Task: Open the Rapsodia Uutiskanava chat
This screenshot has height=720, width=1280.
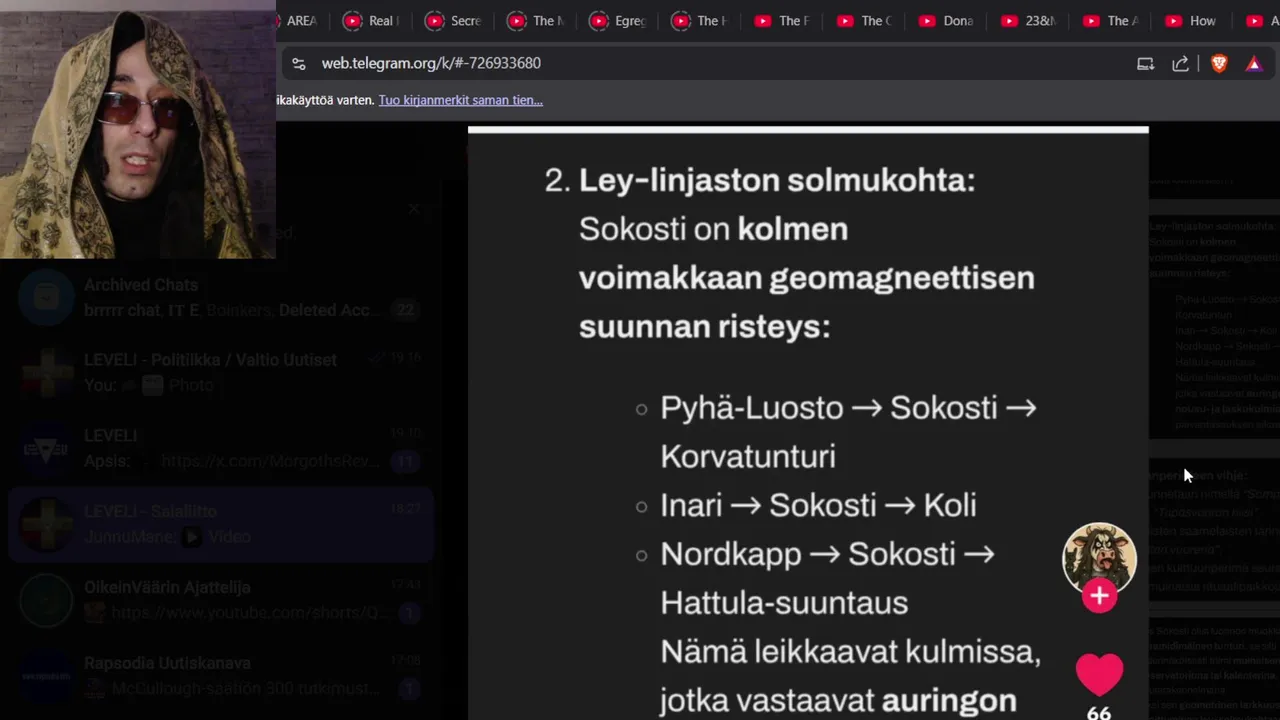Action: pos(220,676)
